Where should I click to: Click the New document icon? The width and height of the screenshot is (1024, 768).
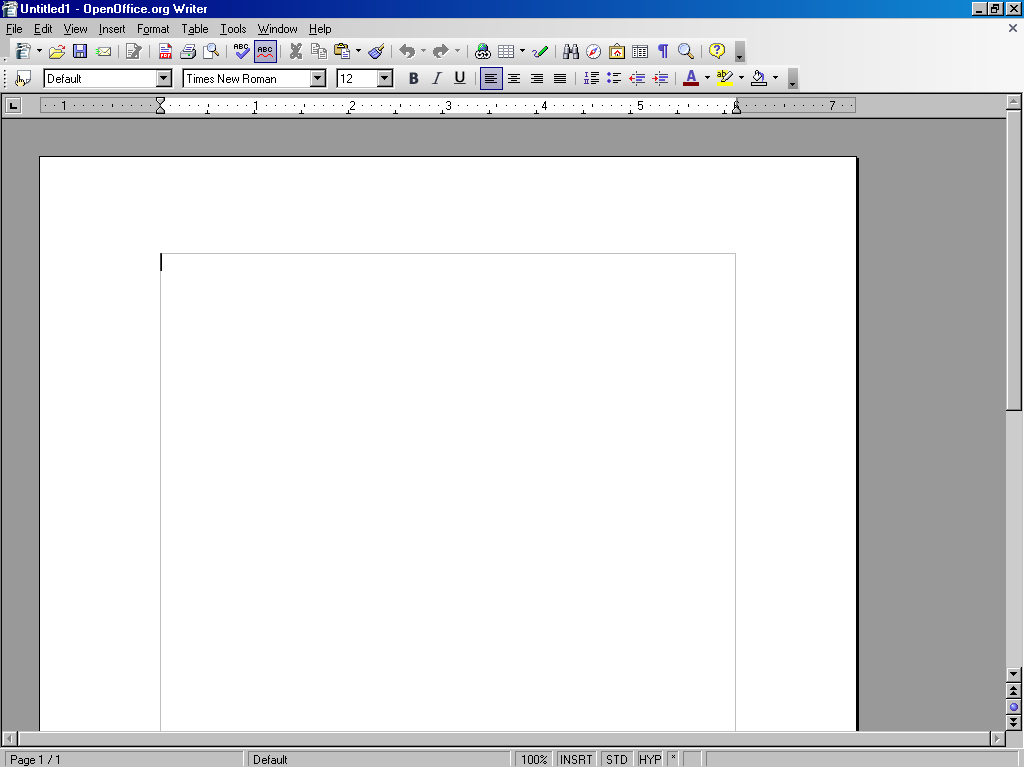pos(24,51)
